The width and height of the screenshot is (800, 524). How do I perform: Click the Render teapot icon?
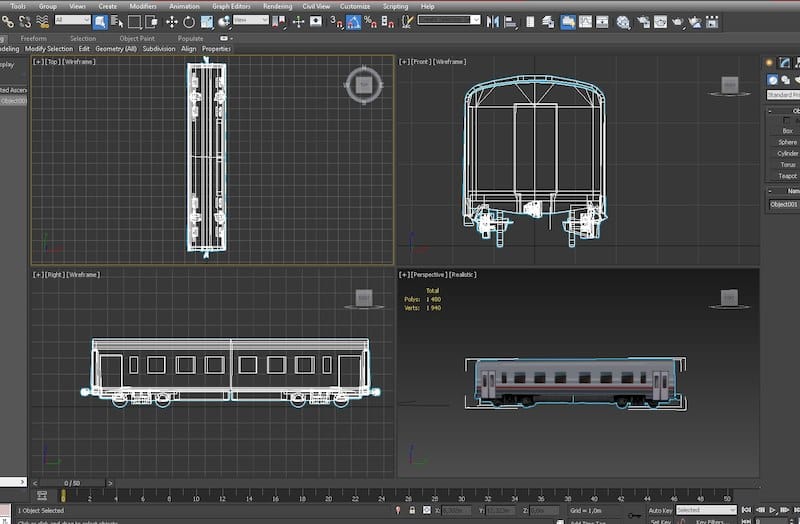point(677,21)
